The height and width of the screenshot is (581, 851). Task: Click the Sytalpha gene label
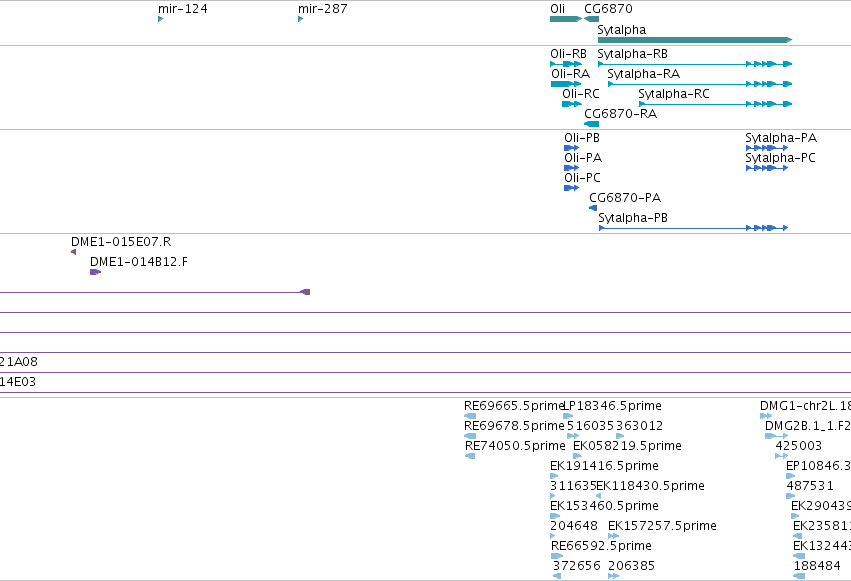pyautogui.click(x=622, y=30)
